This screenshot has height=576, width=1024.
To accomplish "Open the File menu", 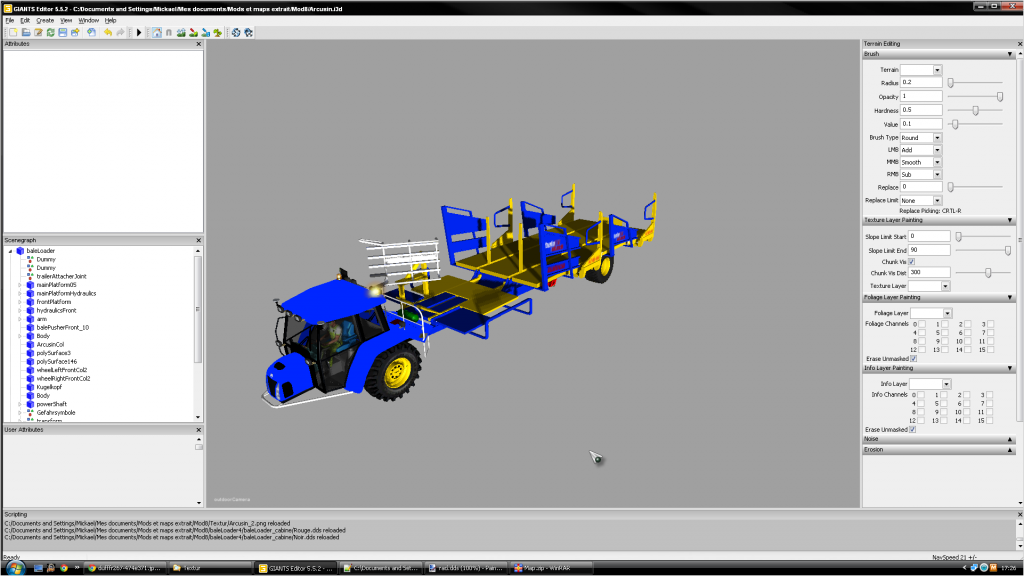I will coord(10,20).
